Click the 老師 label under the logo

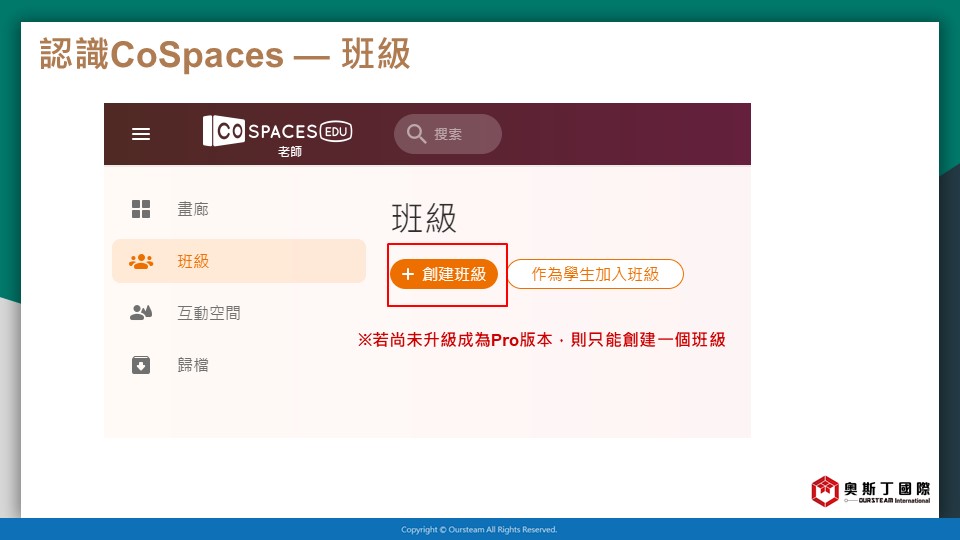pyautogui.click(x=290, y=151)
